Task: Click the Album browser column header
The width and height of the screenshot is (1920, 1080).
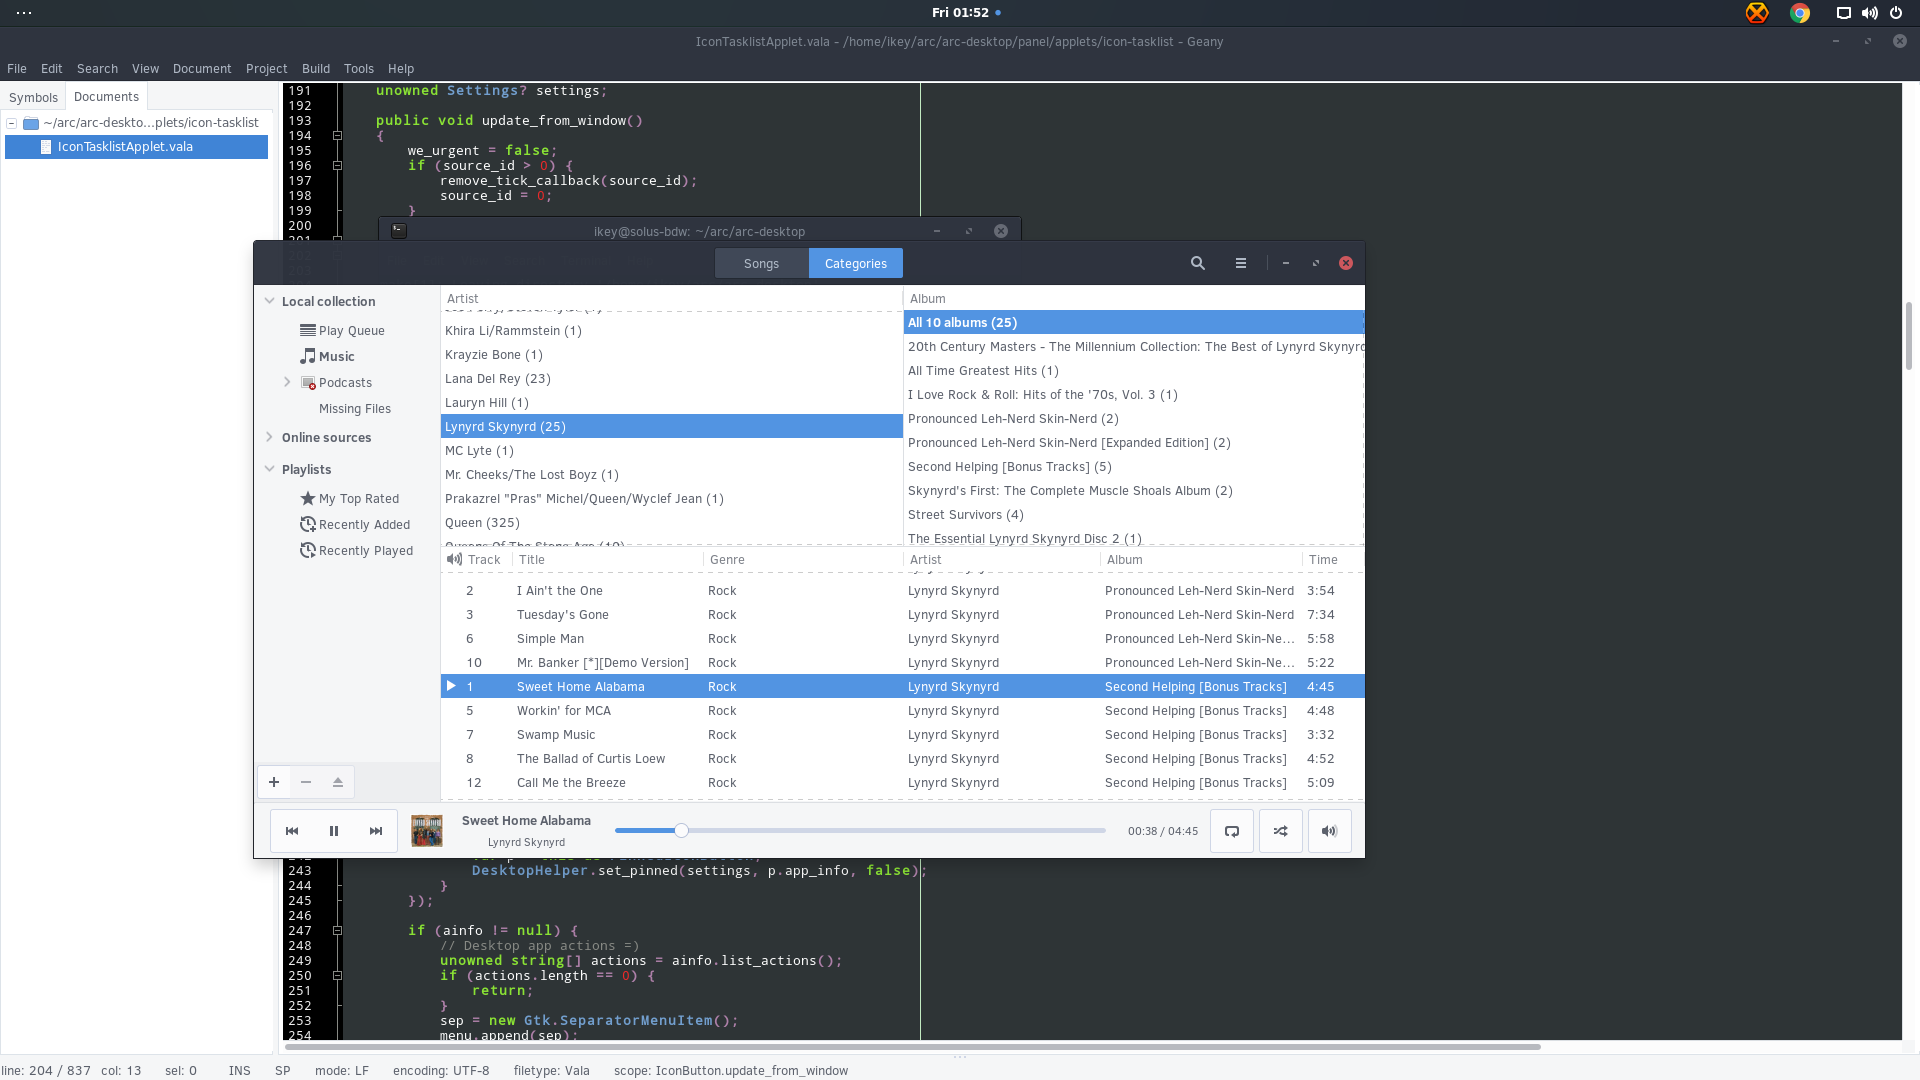Action: [x=1134, y=299]
